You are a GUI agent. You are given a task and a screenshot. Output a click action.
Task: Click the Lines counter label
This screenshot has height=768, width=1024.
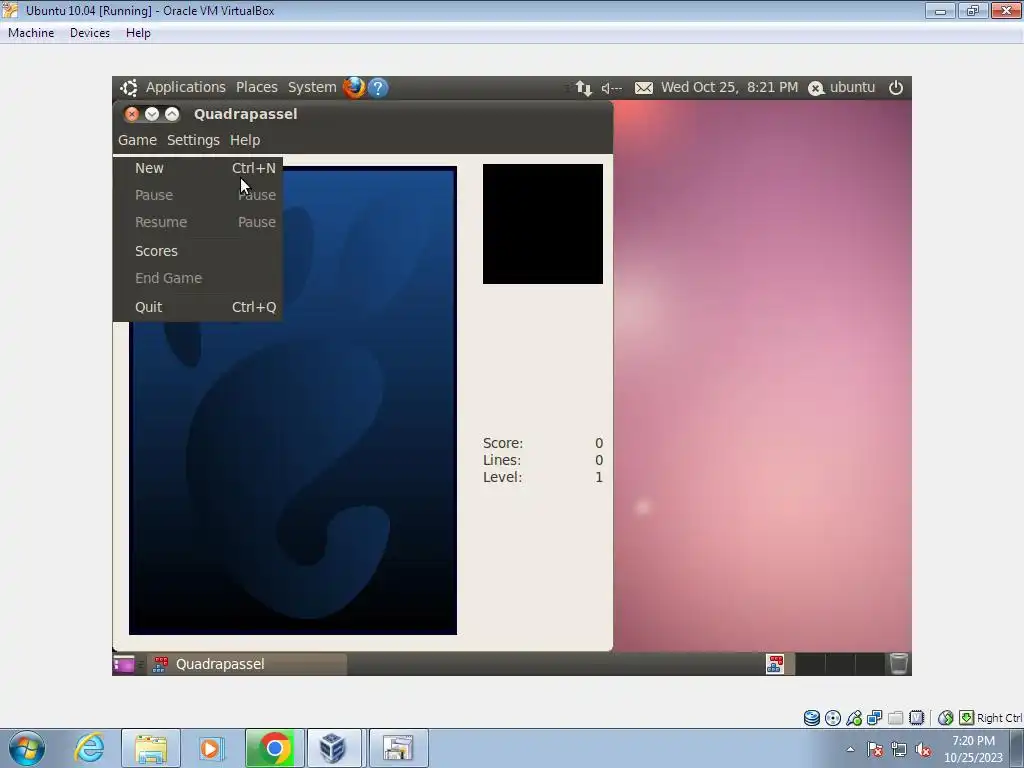(x=502, y=460)
